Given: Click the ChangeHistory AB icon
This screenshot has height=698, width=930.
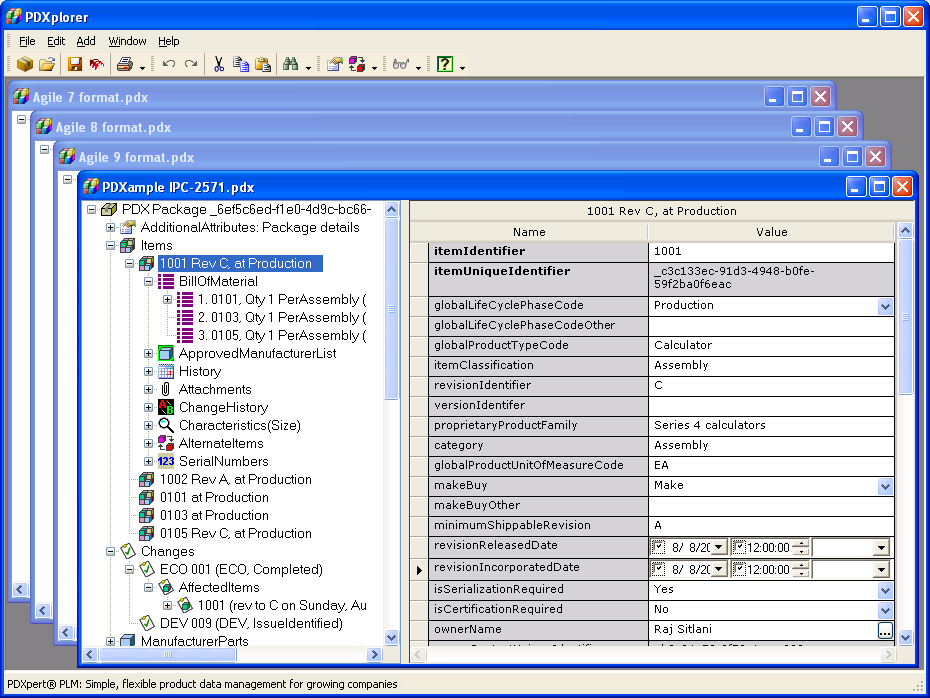Looking at the screenshot, I should click(166, 407).
